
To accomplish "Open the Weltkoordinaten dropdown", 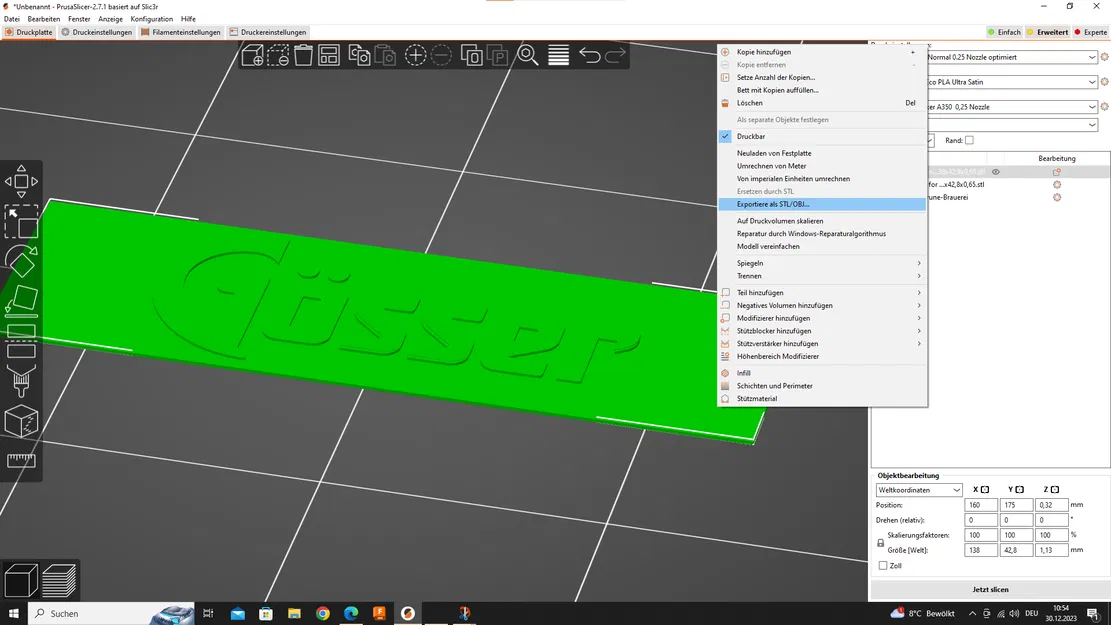I will click(x=919, y=490).
